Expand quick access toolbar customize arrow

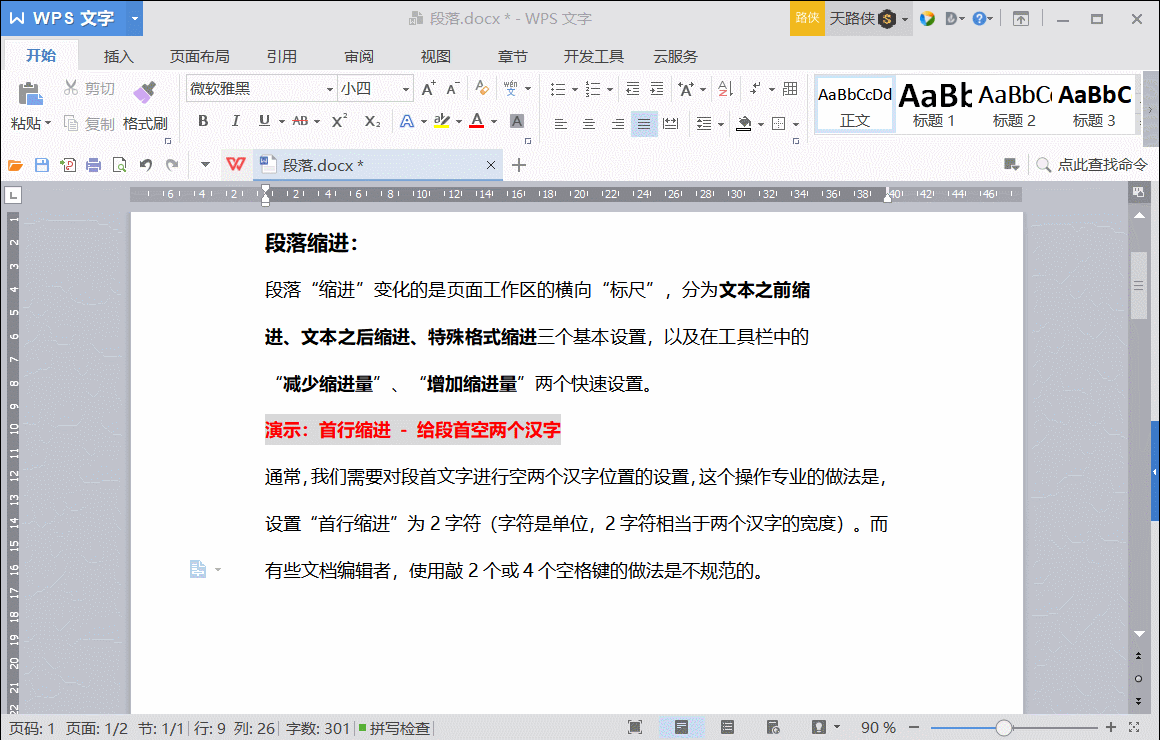[205, 165]
